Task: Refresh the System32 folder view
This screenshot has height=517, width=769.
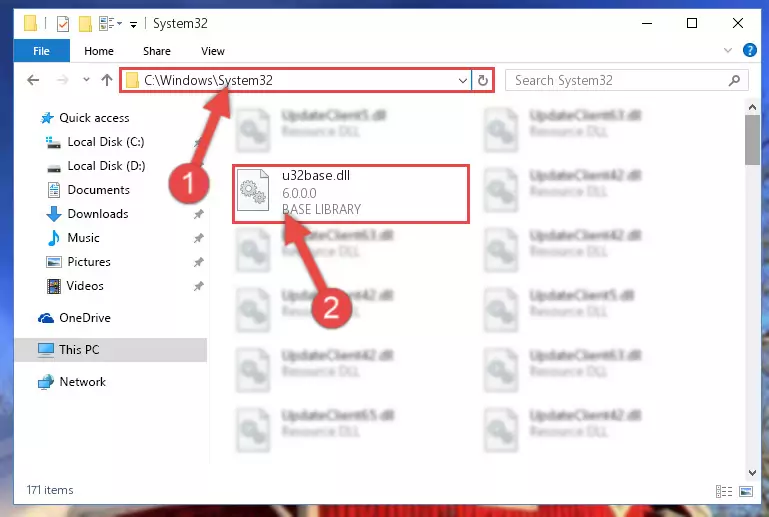Action: (x=483, y=80)
